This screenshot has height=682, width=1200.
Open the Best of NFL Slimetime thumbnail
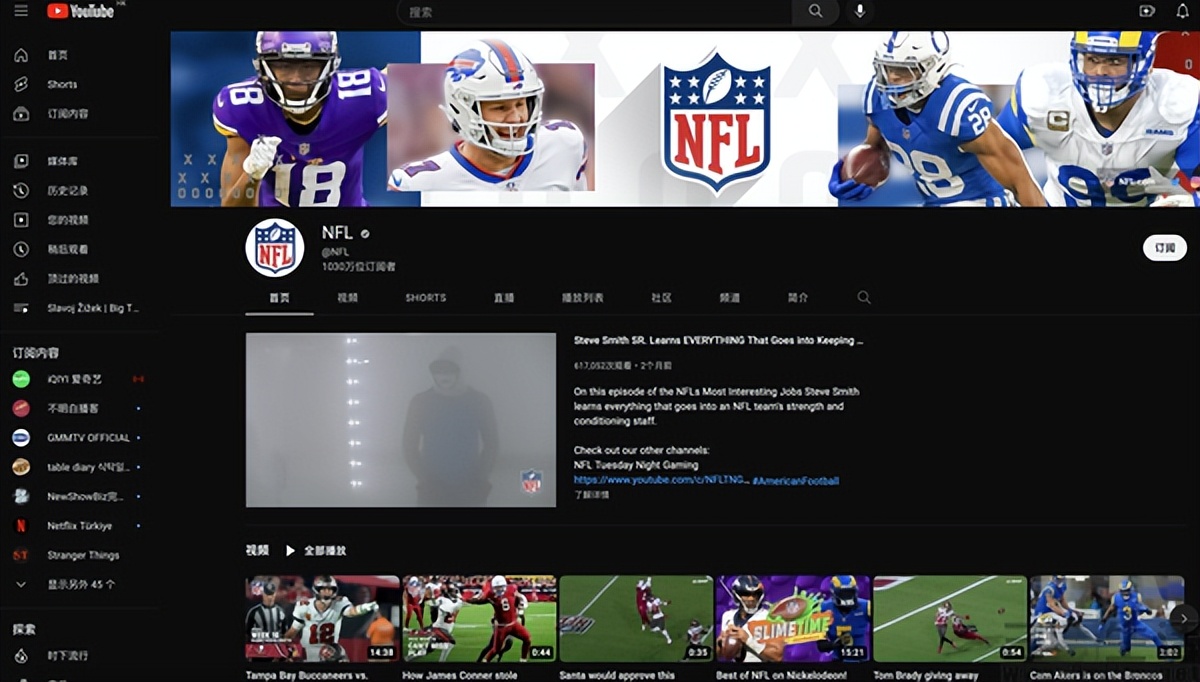coord(793,618)
